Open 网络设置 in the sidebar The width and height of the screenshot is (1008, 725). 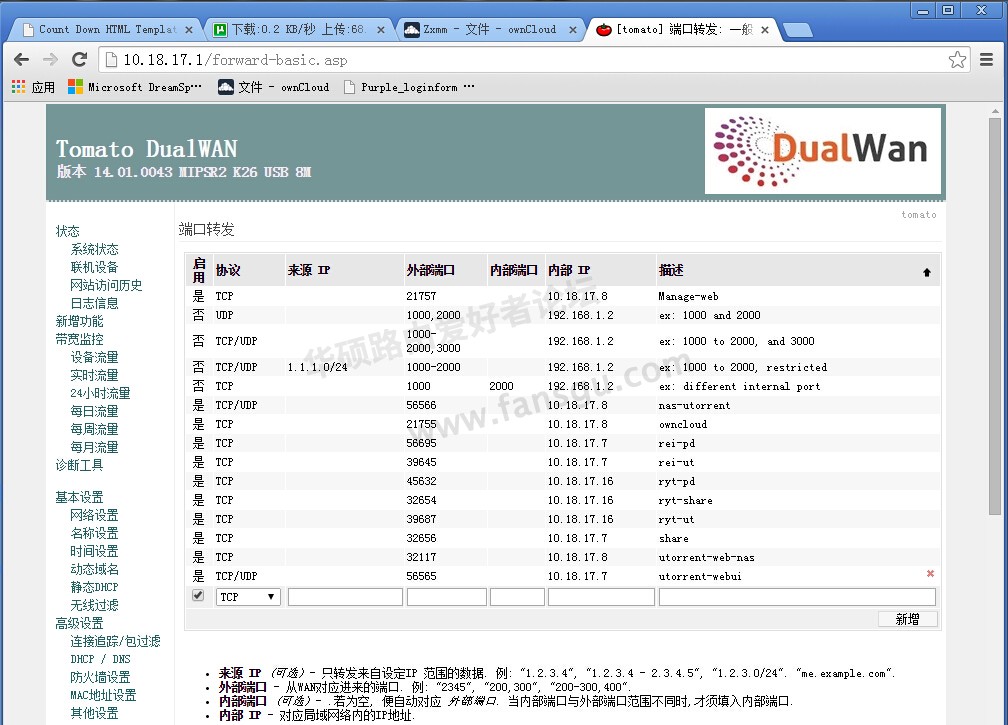coord(94,515)
